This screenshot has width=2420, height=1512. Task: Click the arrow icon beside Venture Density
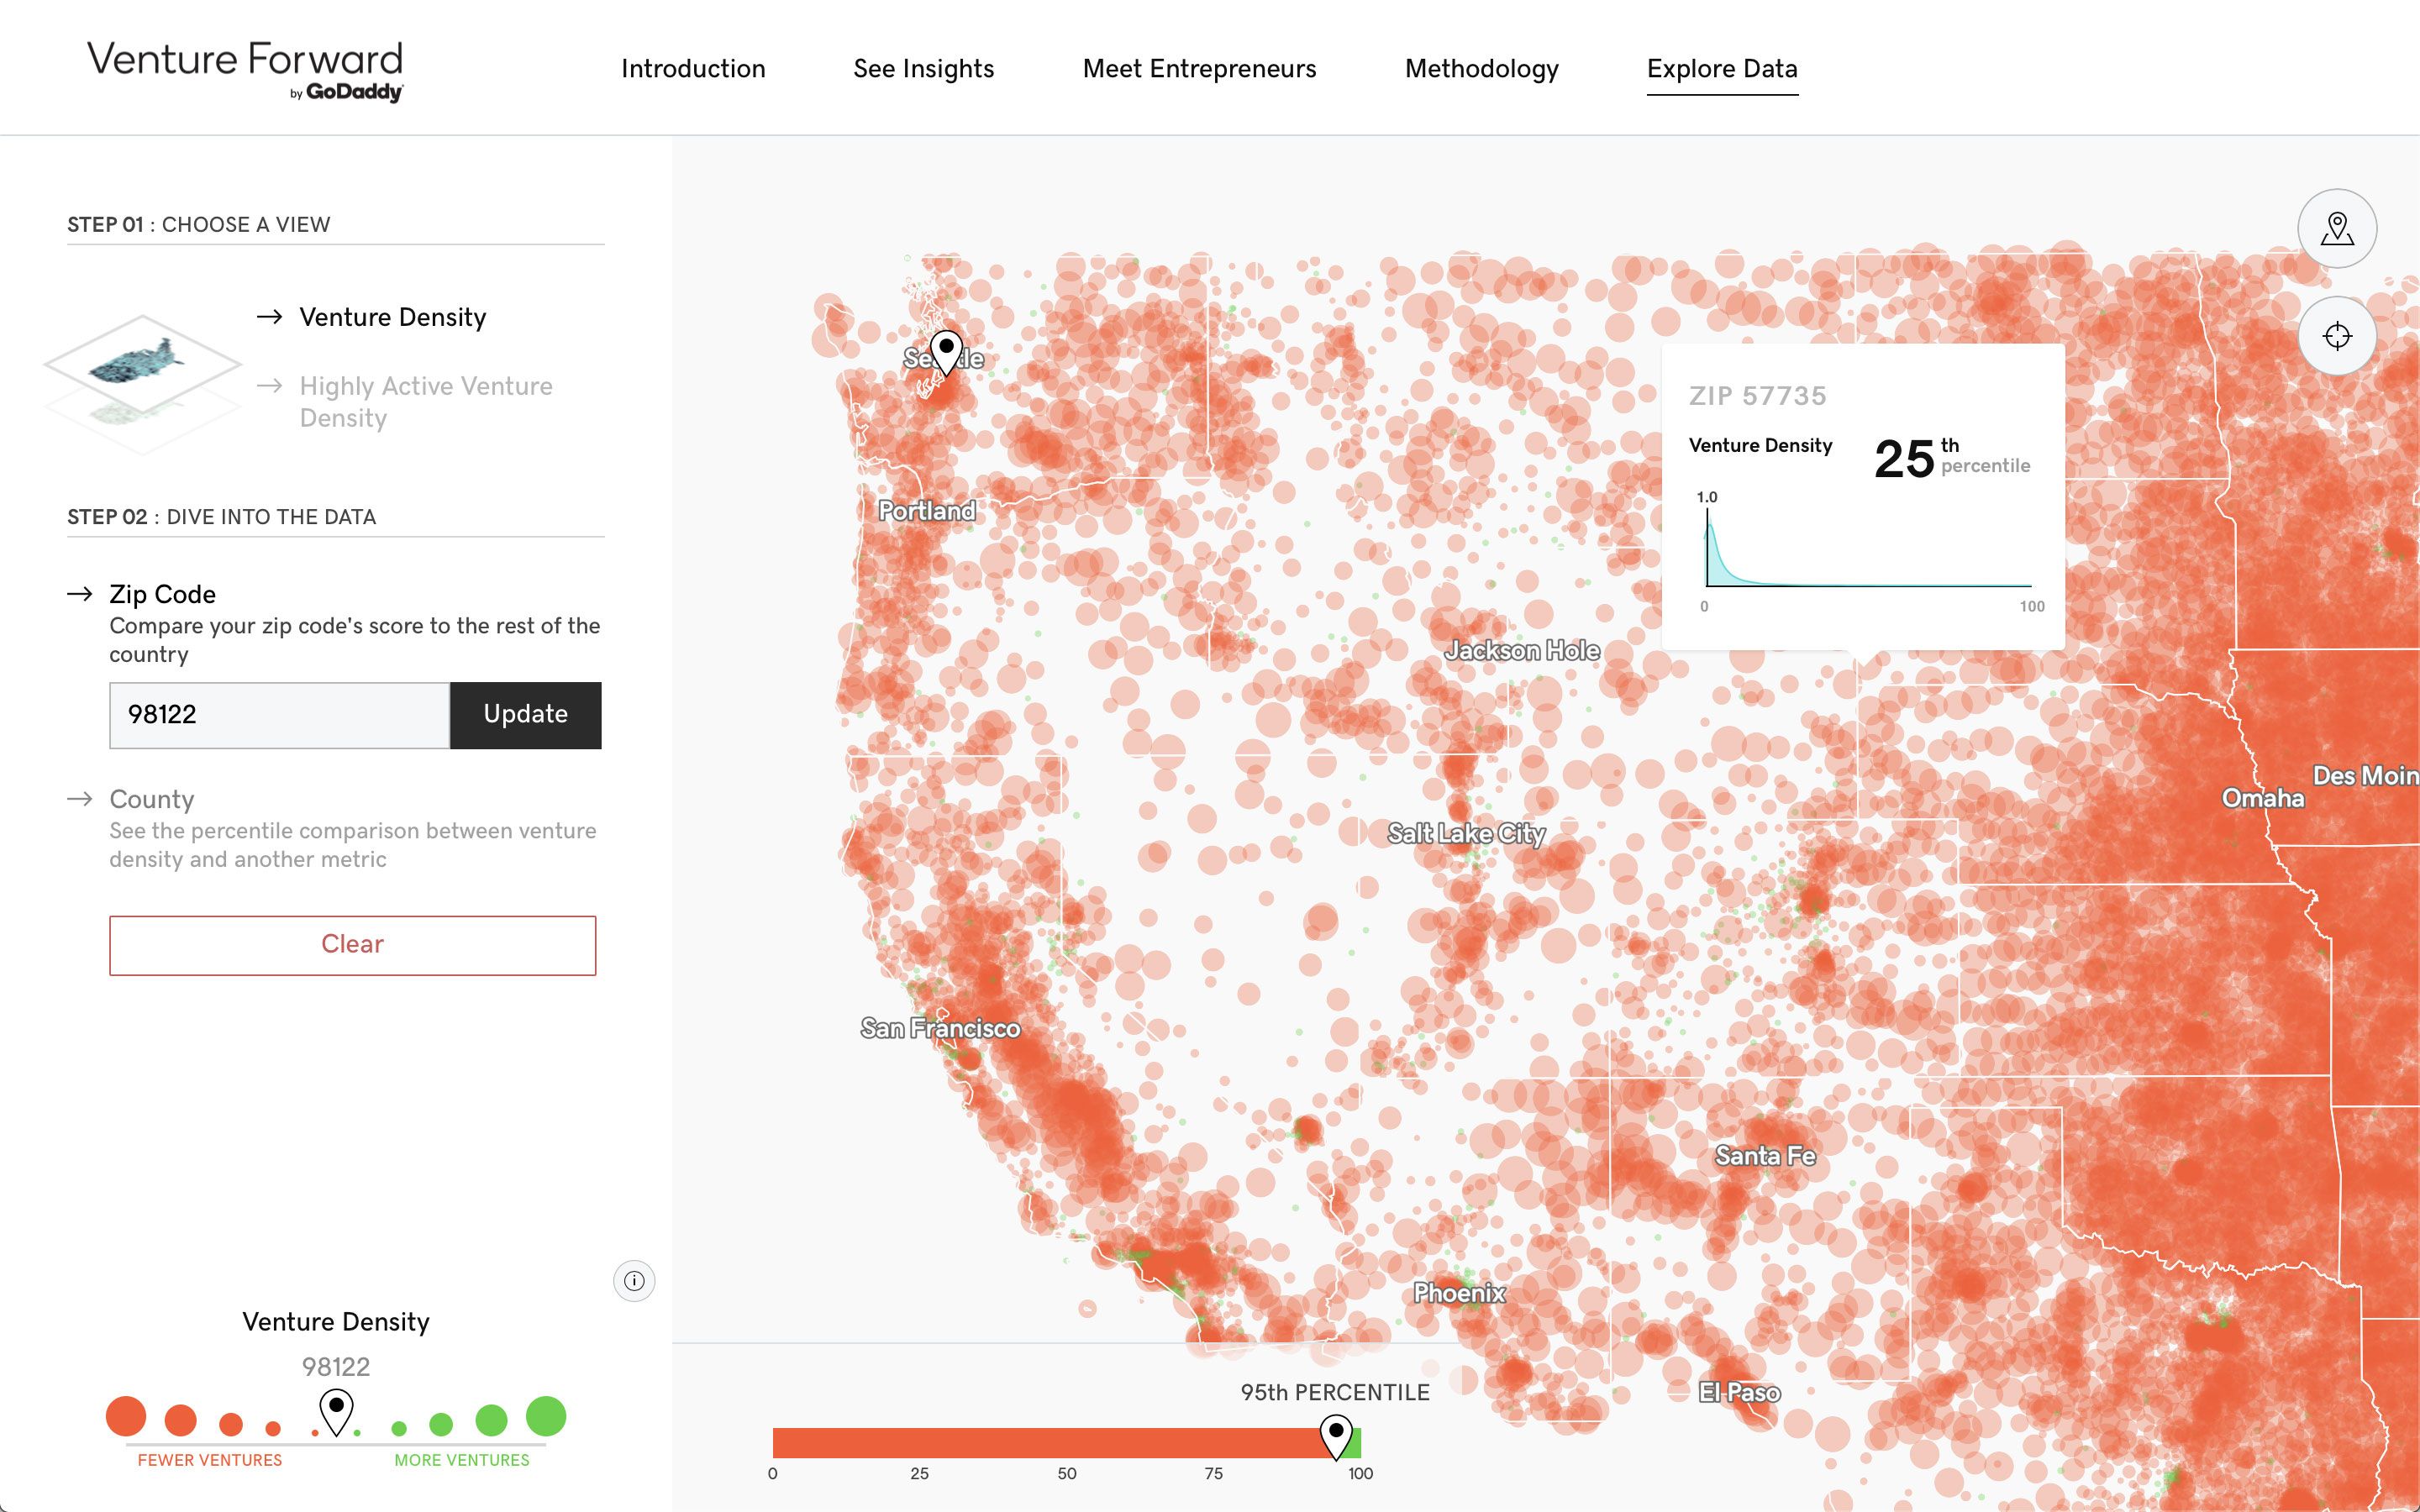(x=269, y=317)
